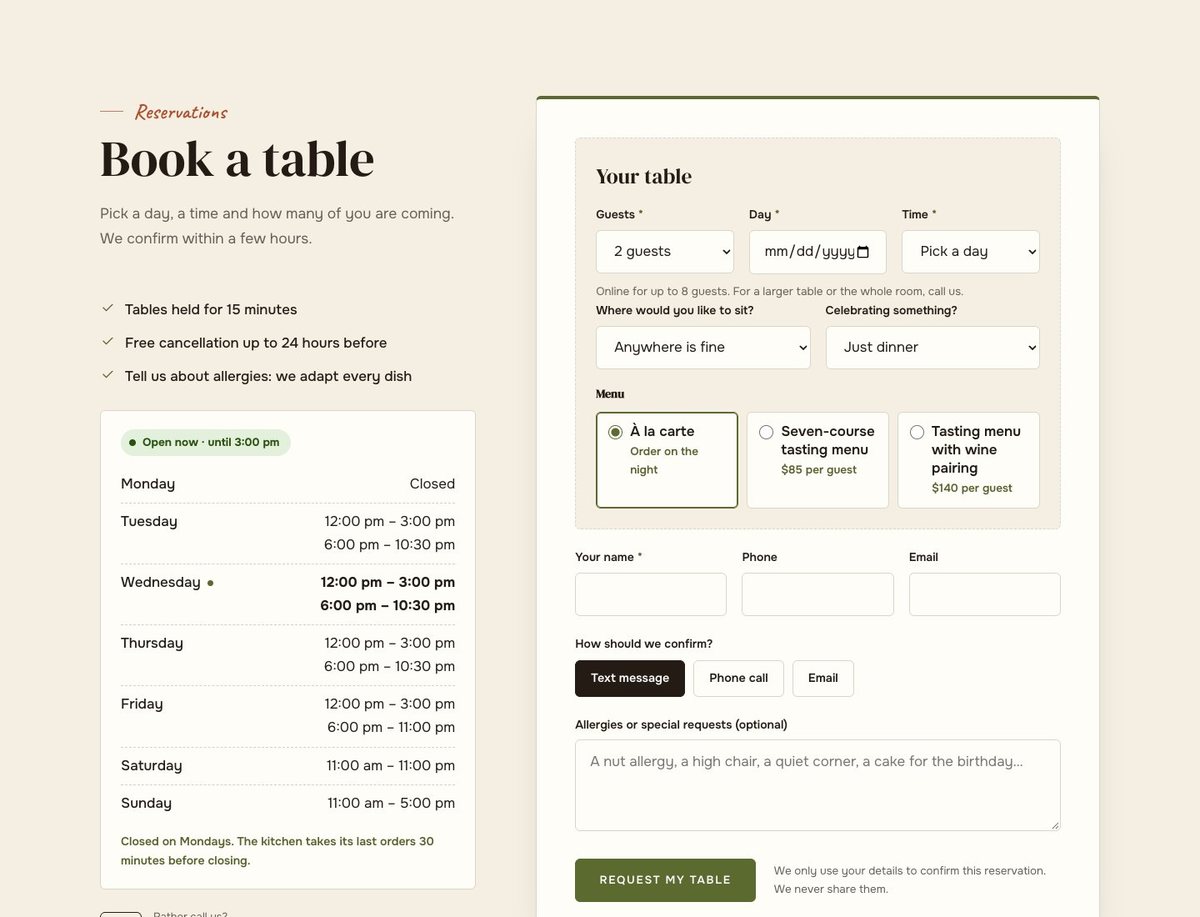Click checkmark icon beside allergies line
Screen dimensions: 1200x917
coord(108,375)
